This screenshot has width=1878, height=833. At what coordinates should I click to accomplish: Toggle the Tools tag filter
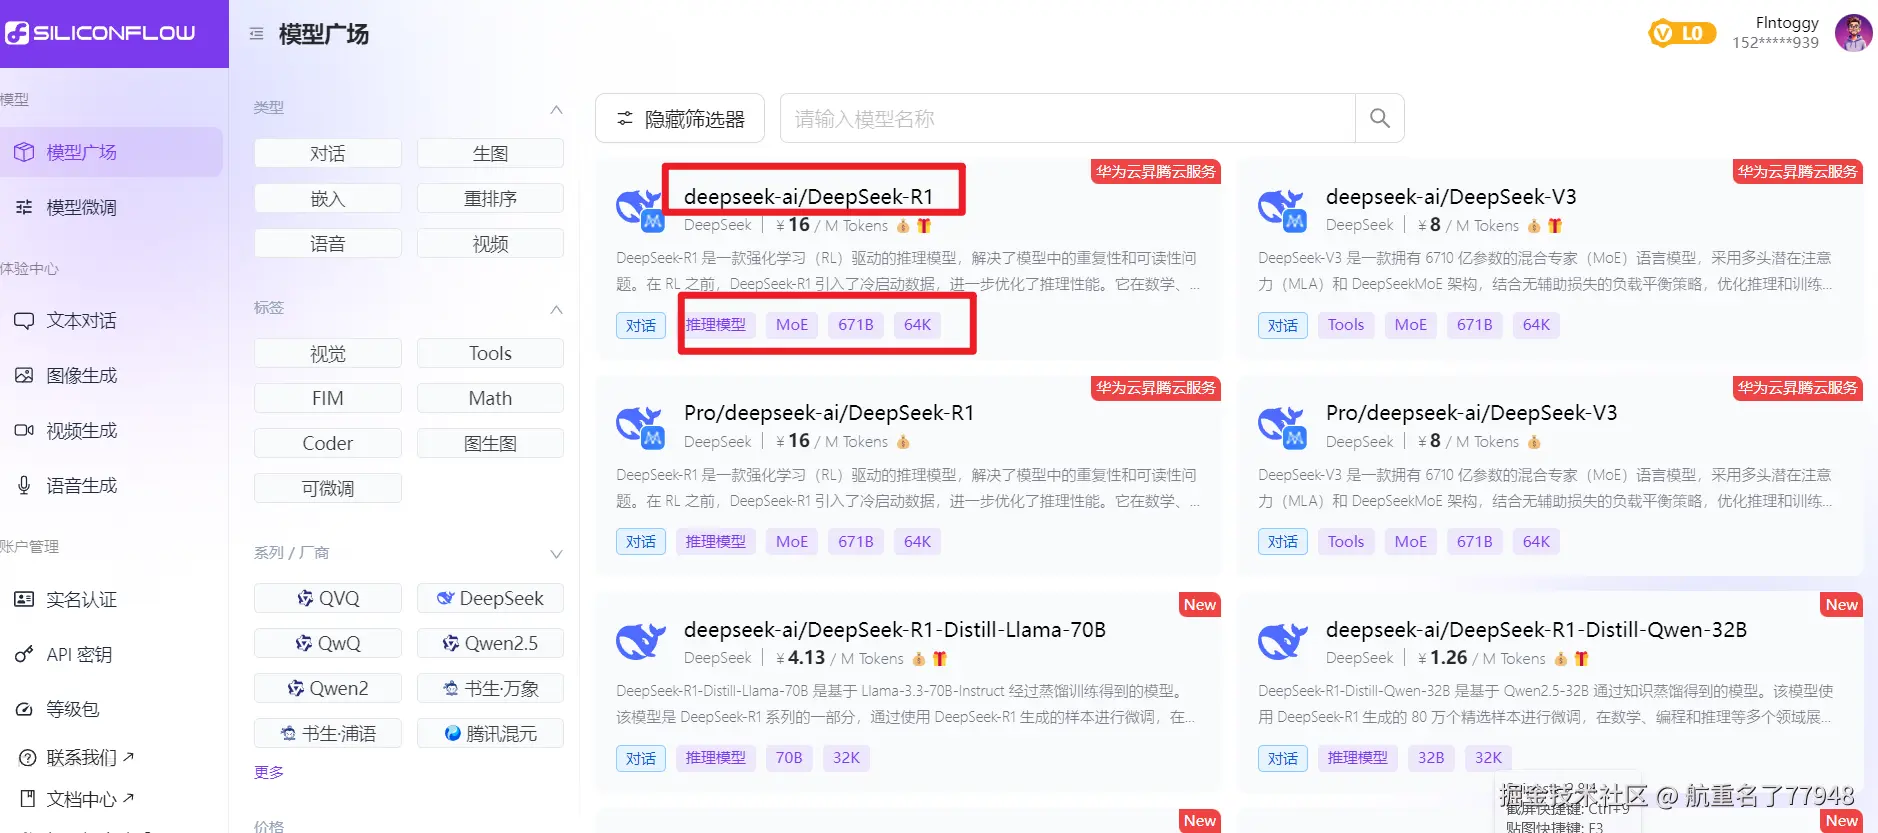tap(490, 354)
